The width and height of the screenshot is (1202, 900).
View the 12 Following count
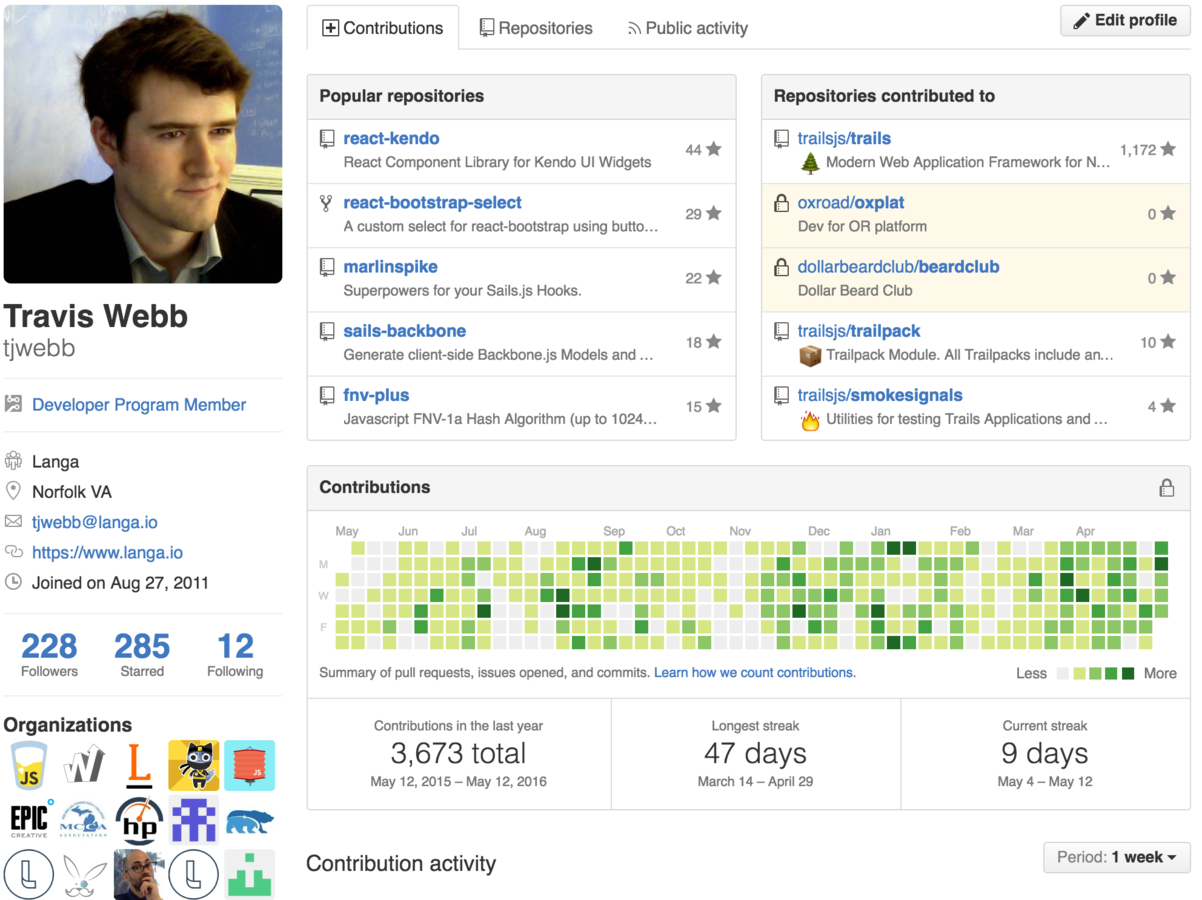pos(235,654)
